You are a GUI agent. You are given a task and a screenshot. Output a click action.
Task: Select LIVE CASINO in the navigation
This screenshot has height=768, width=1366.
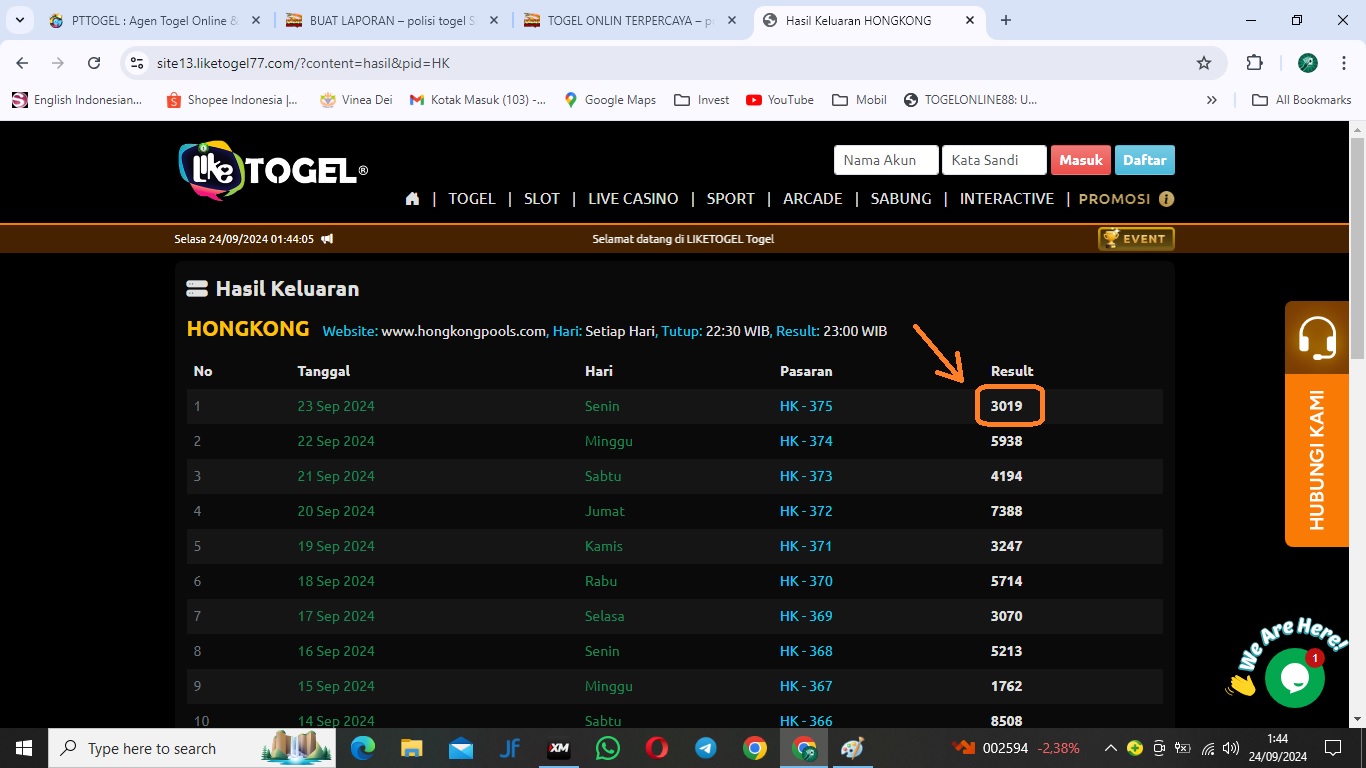coord(633,199)
